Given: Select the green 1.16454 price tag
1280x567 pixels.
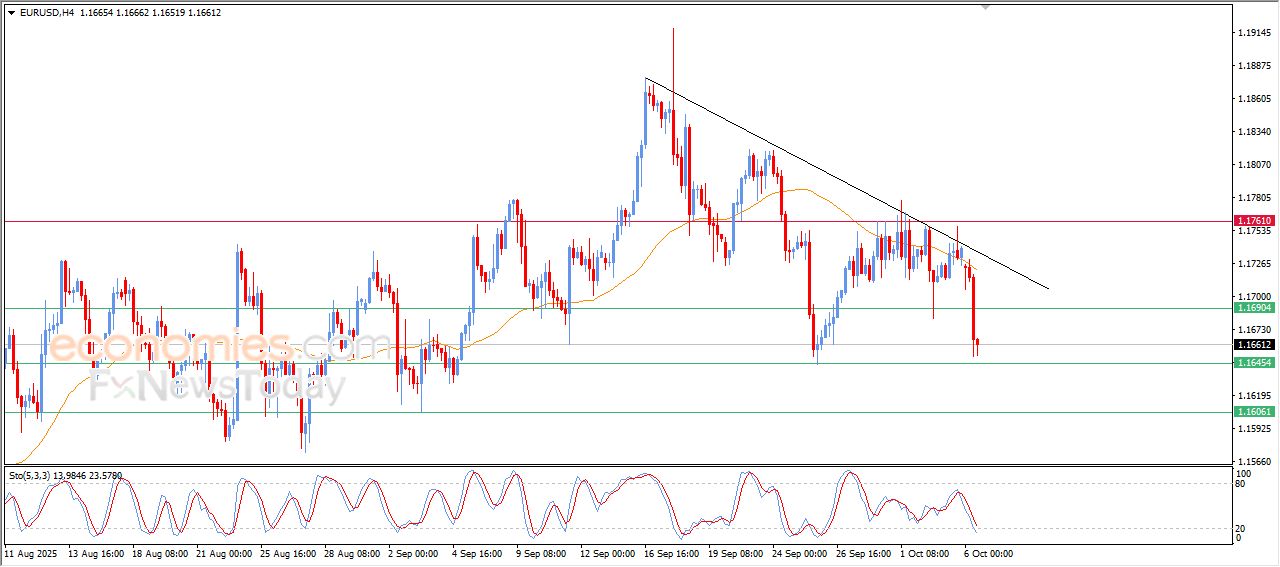Looking at the screenshot, I should click(x=1253, y=363).
